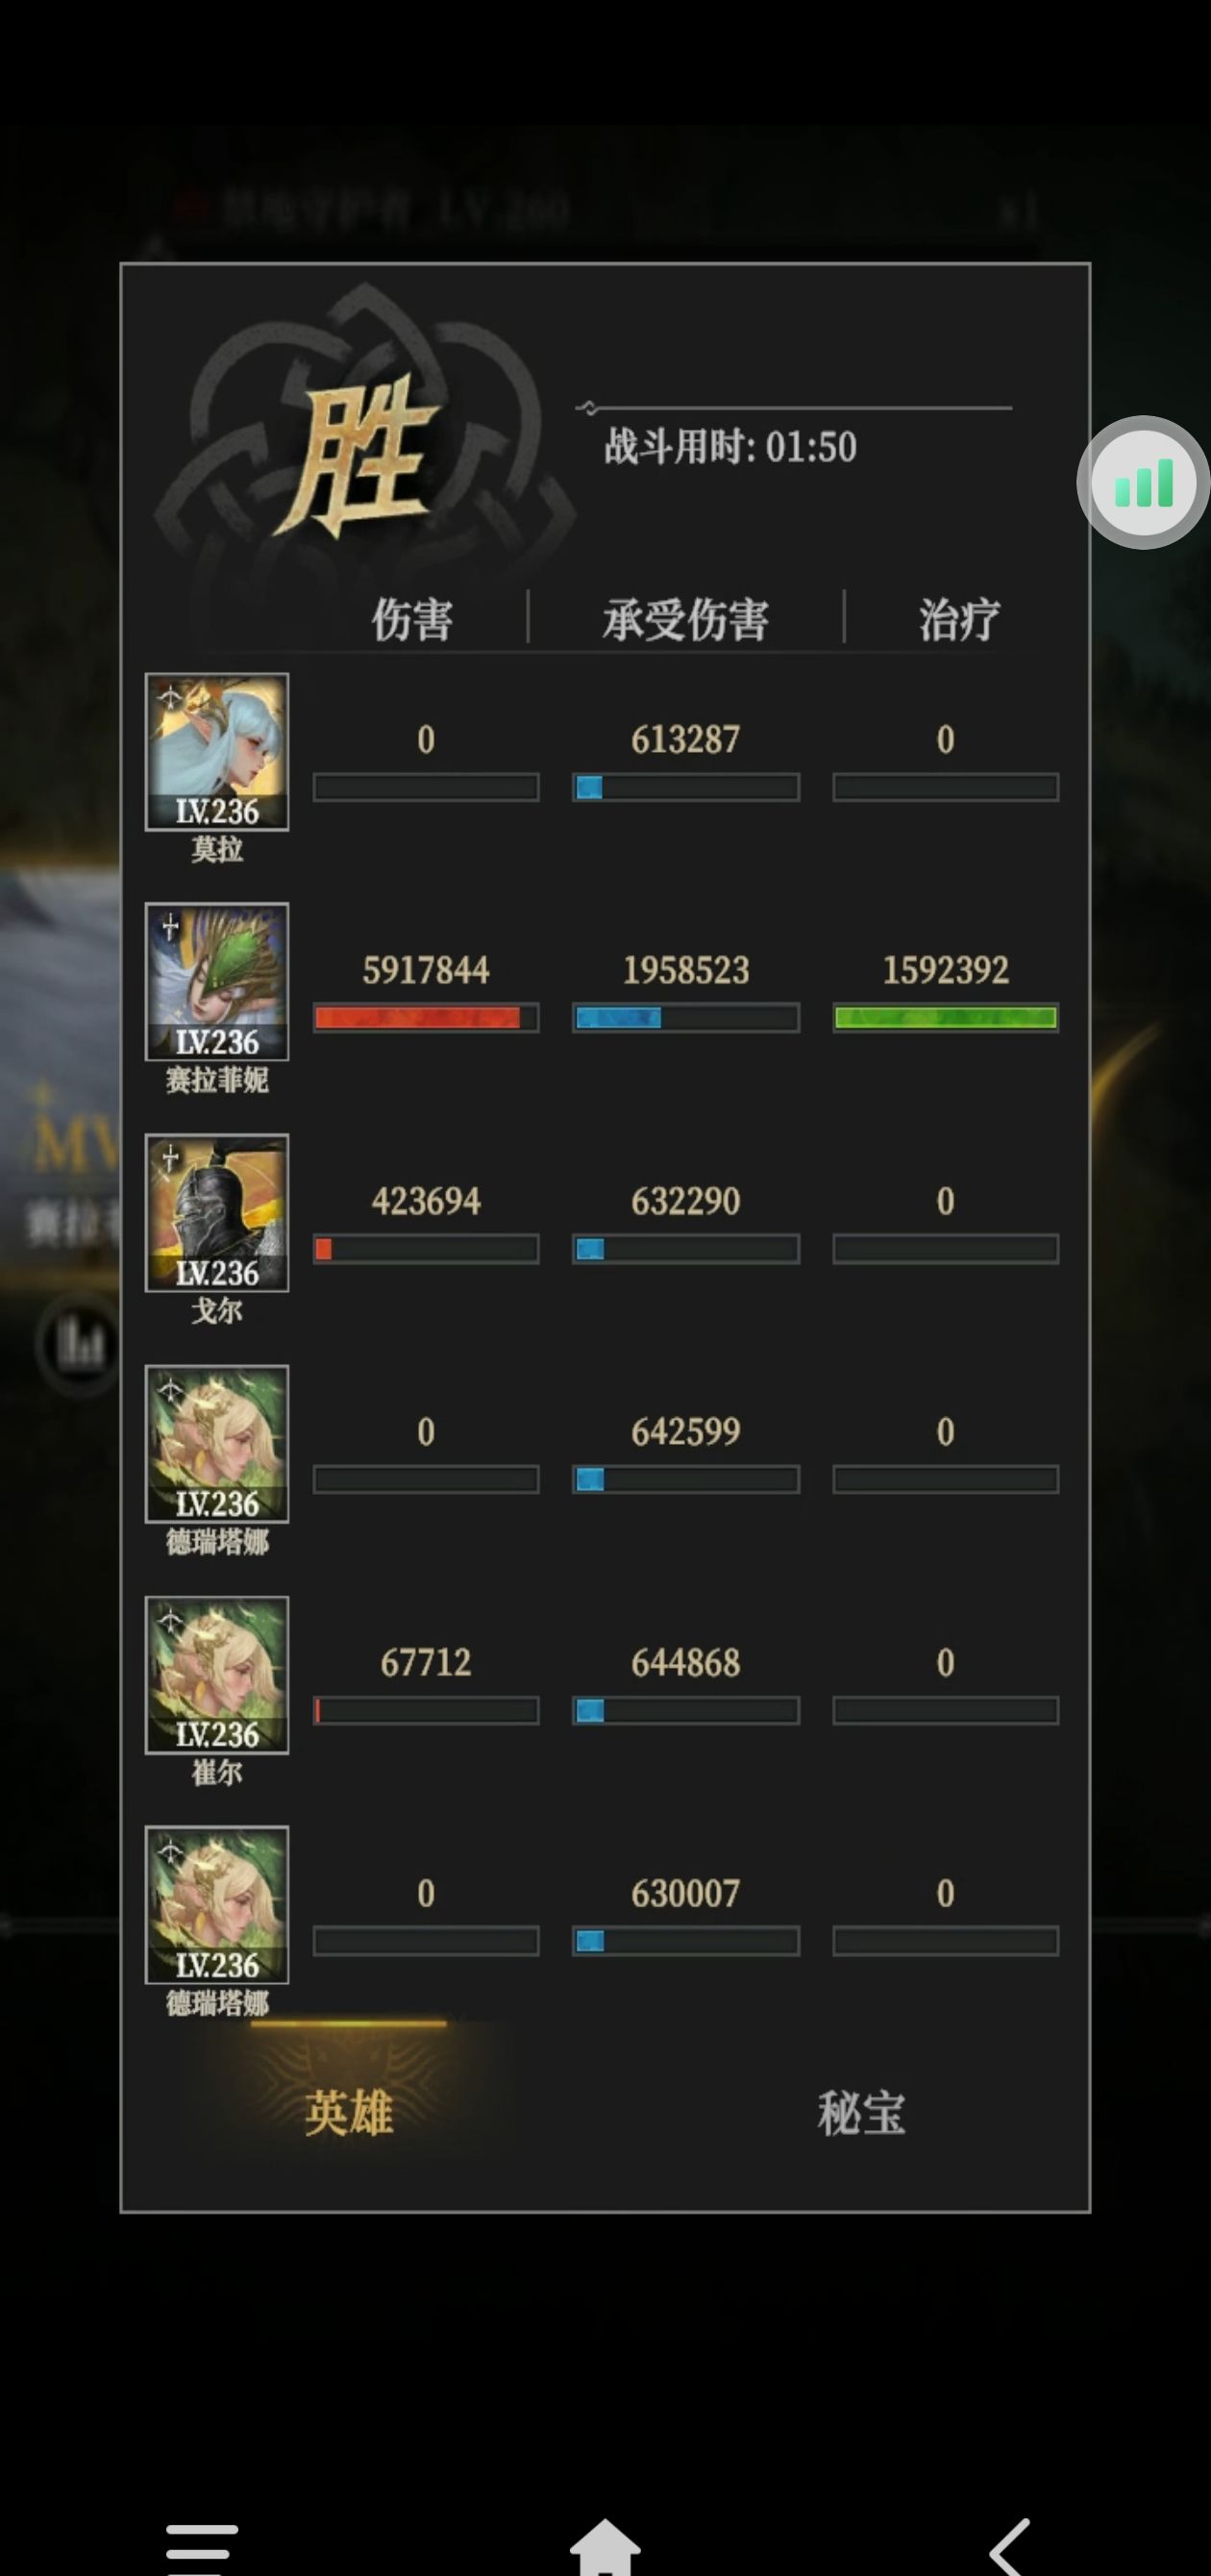Viewport: 1211px width, 2576px height.
Task: Click 赛拉菲妮's green healing bar
Action: click(945, 1018)
